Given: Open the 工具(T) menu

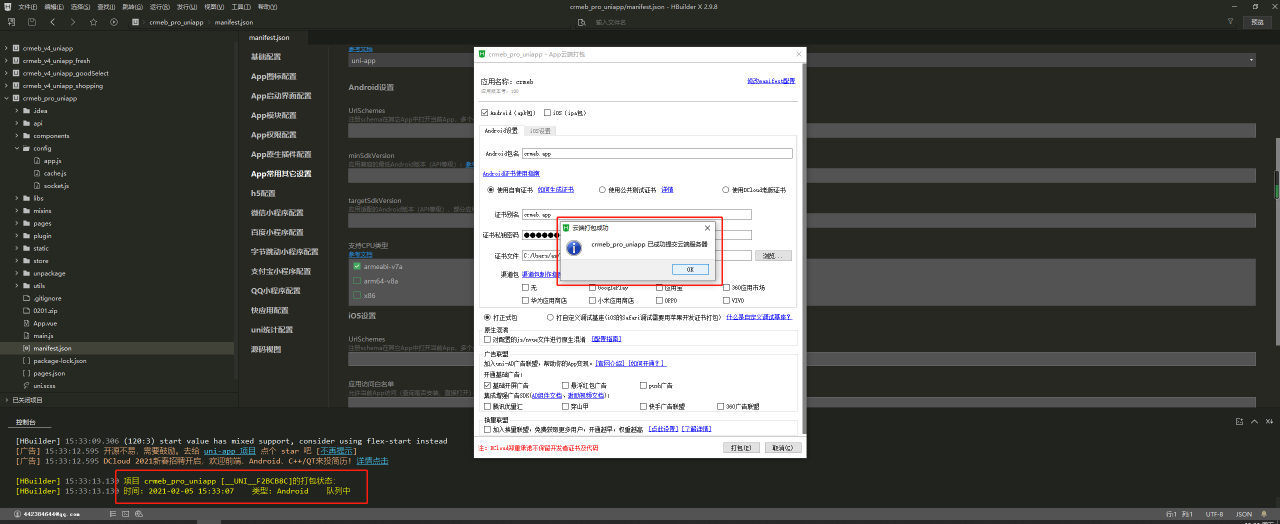Looking at the screenshot, I should [241, 6].
